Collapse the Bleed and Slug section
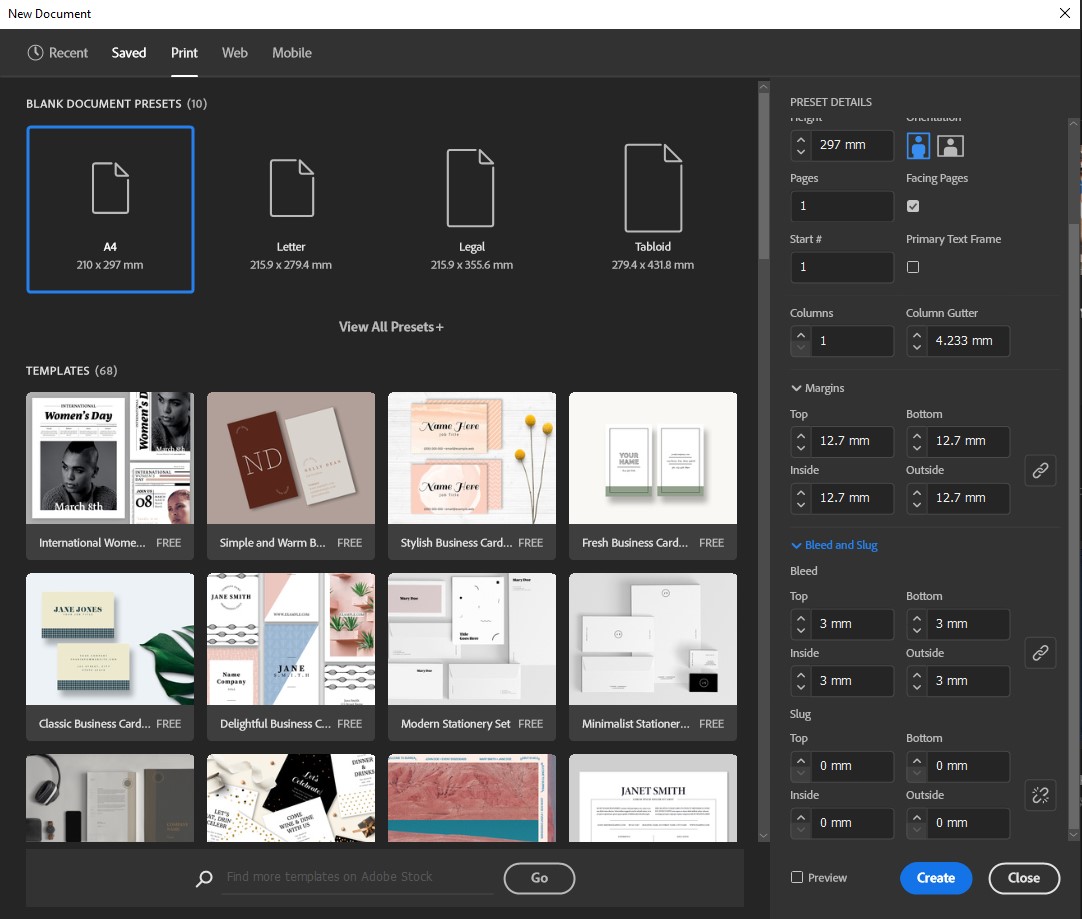Image resolution: width=1082 pixels, height=919 pixels. pos(795,545)
